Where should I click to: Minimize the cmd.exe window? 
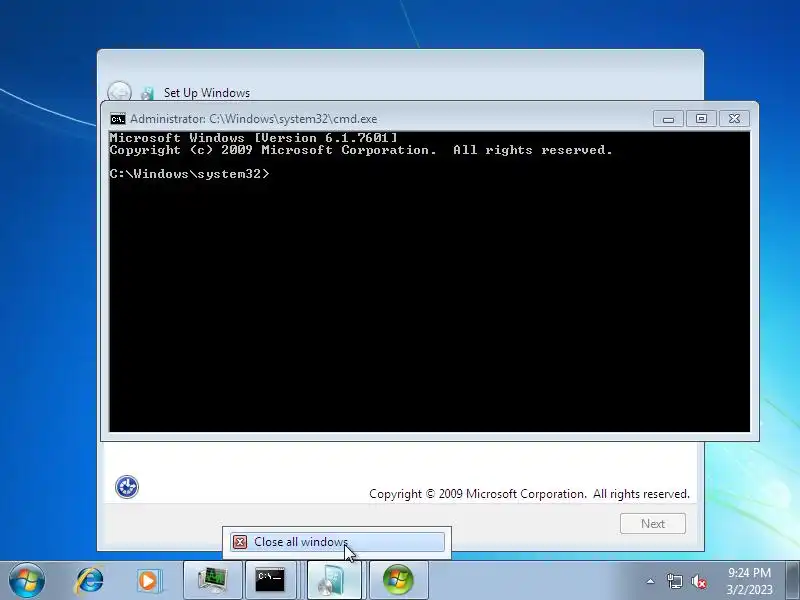[668, 119]
